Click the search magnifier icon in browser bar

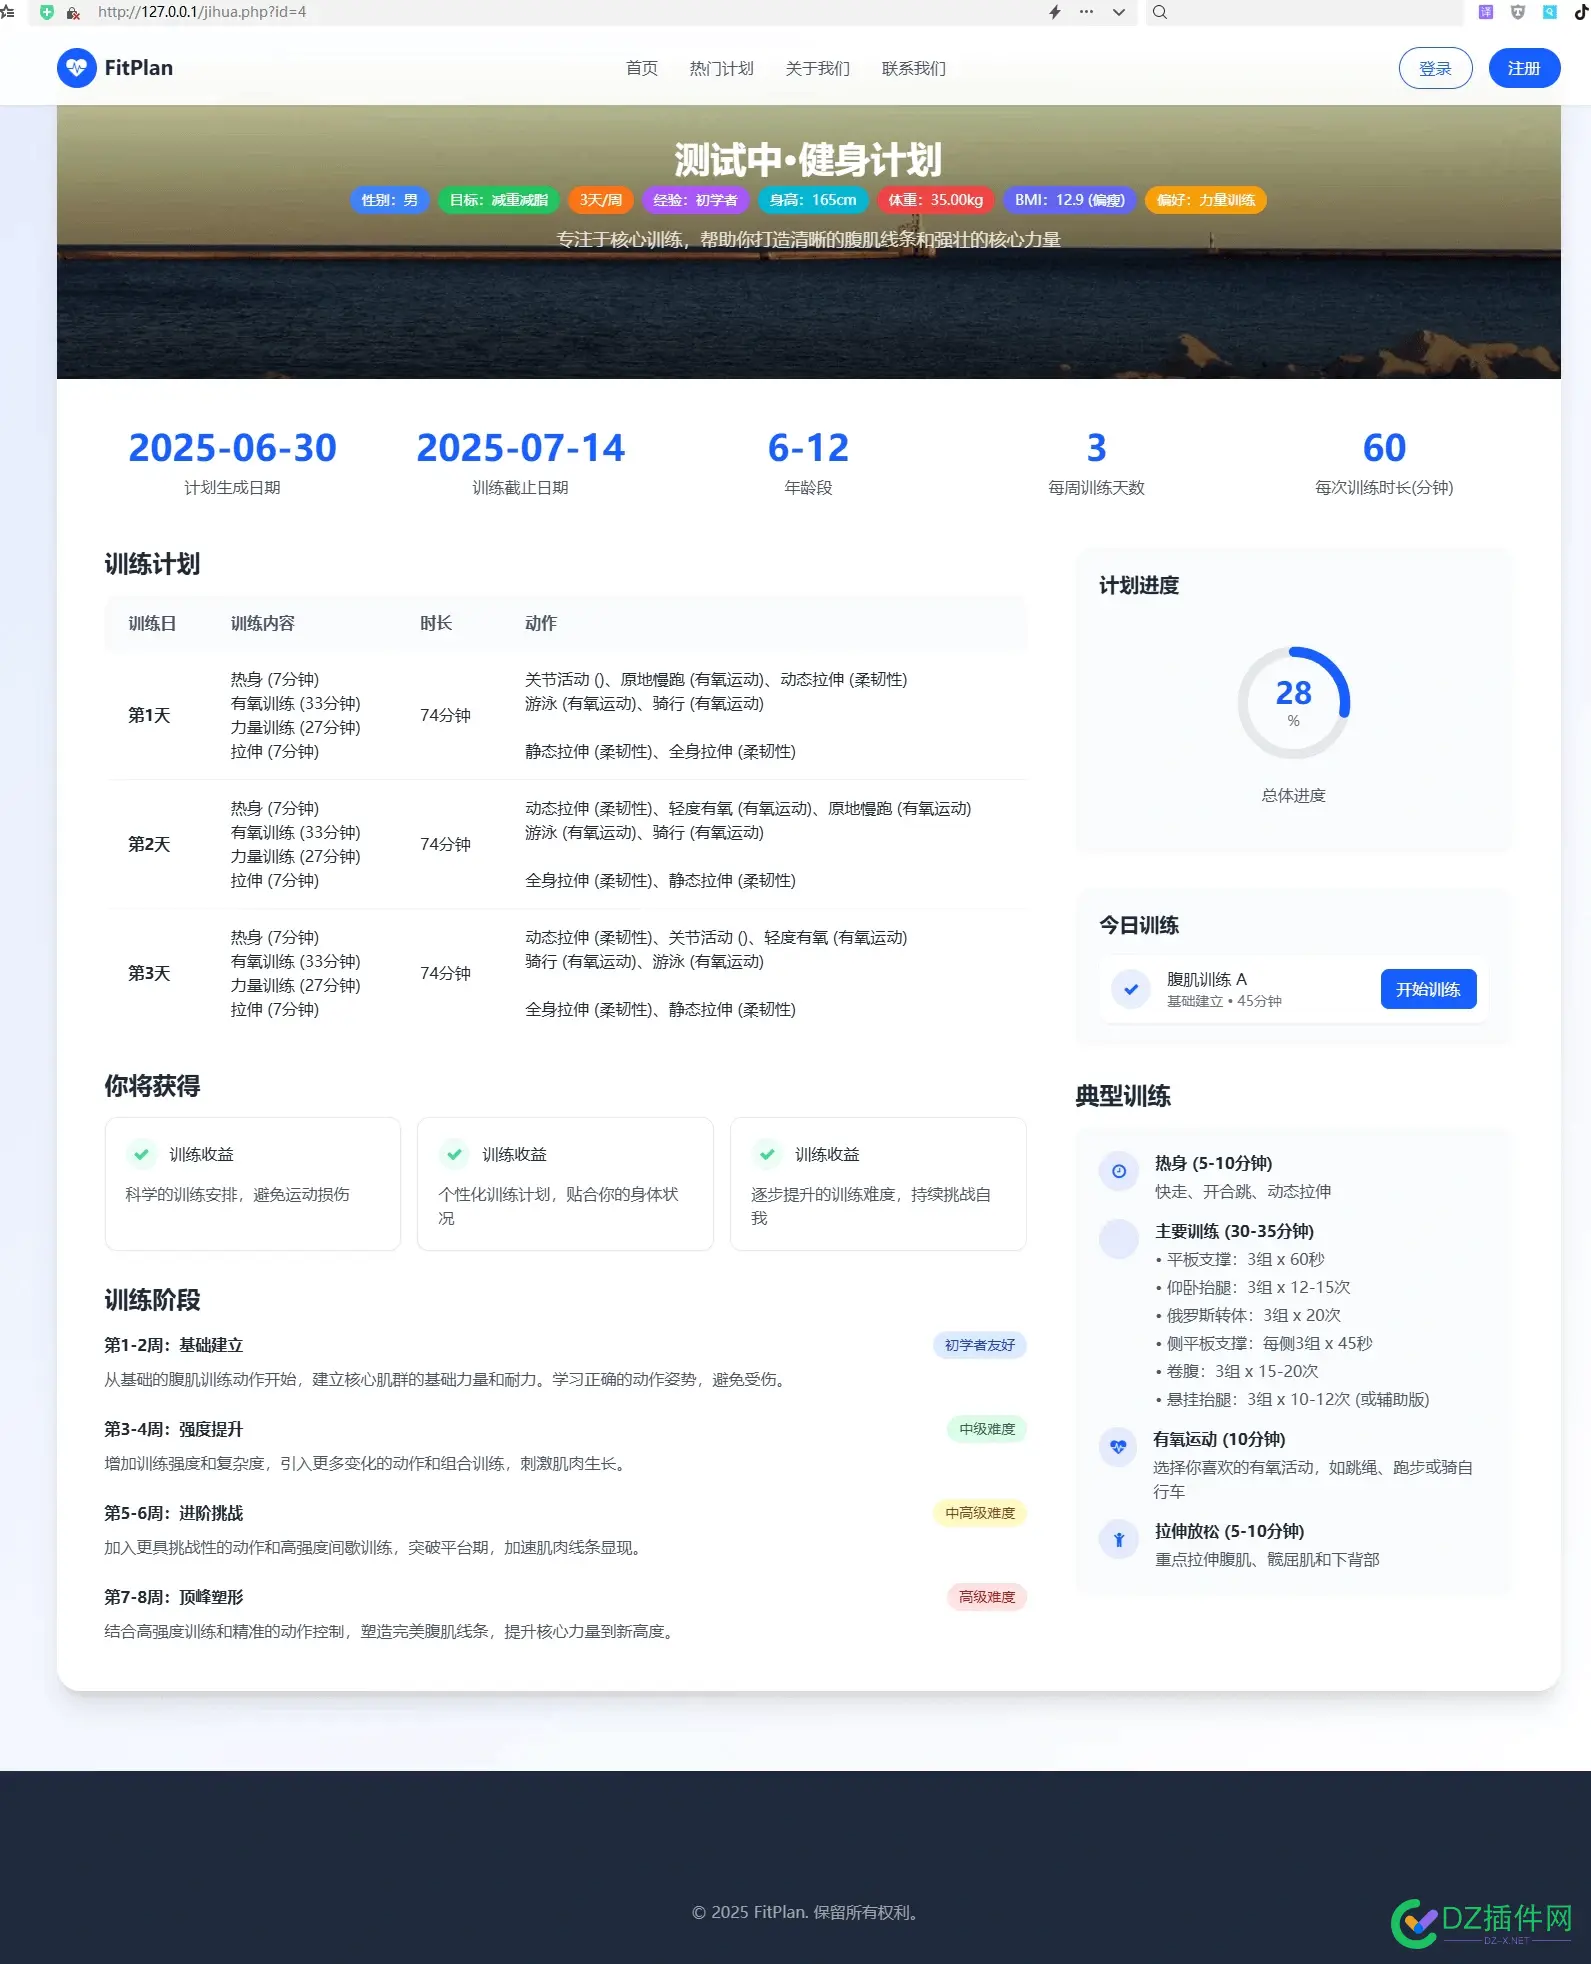[x=1159, y=12]
